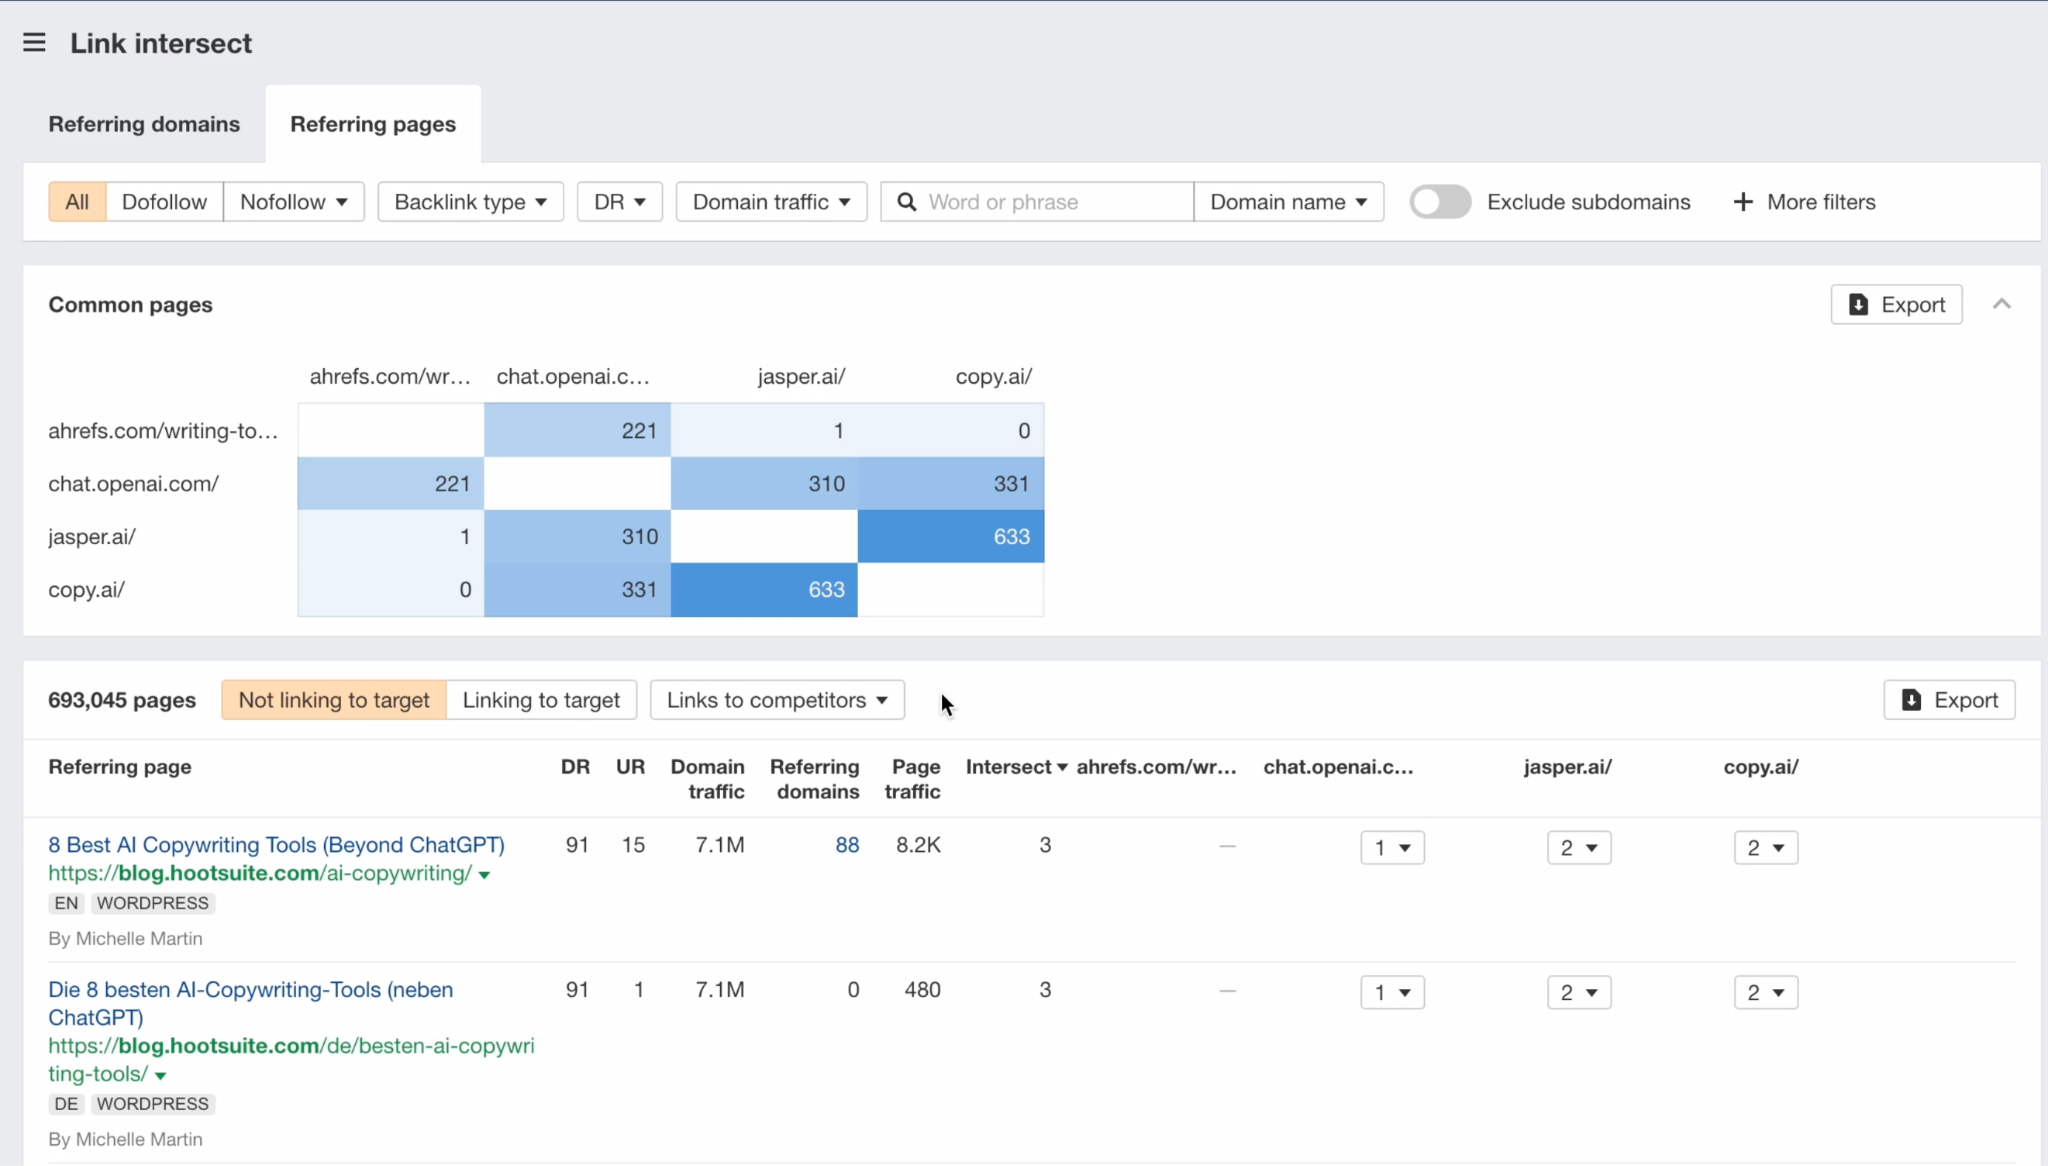
Task: Open Links to competitors dropdown
Action: pos(777,700)
